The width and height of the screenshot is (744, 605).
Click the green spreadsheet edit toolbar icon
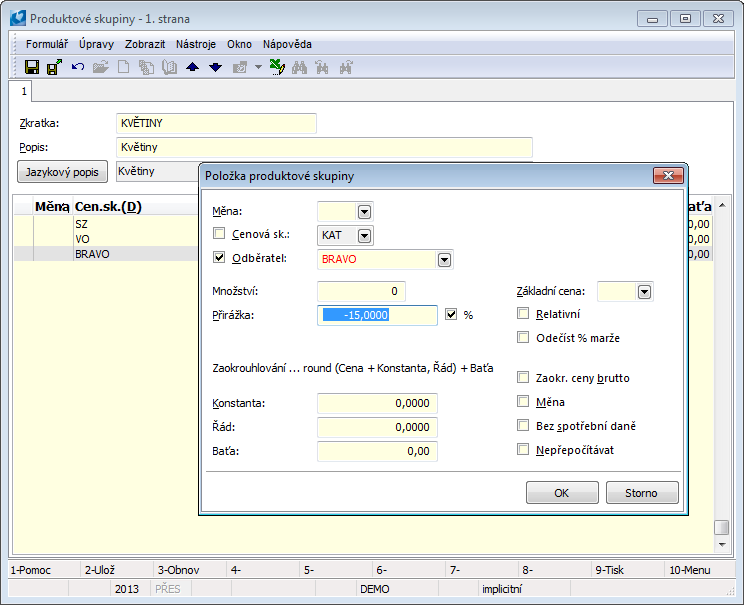[277, 67]
